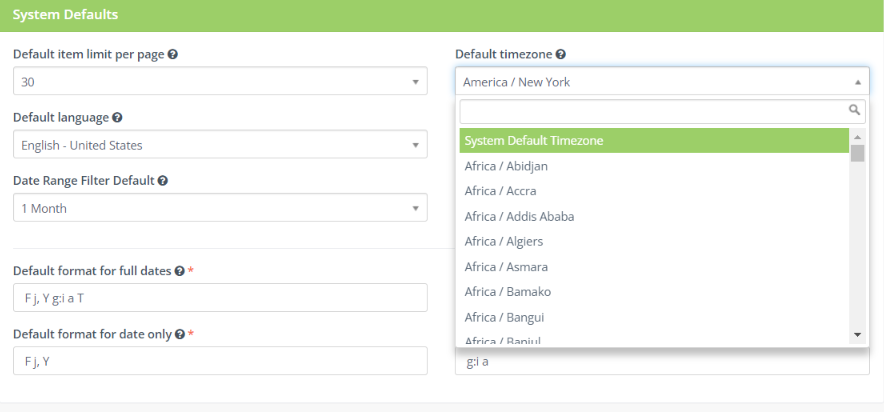Click help icon beside Default language
This screenshot has height=412, width=884.
[x=118, y=117]
